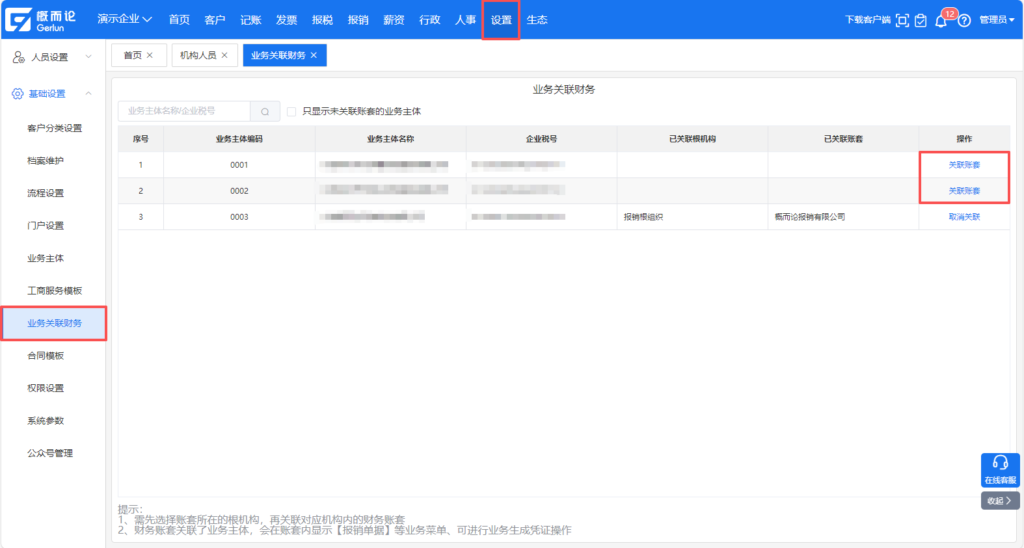
Task: Click 取消关联 for row 0003
Action: (x=964, y=217)
